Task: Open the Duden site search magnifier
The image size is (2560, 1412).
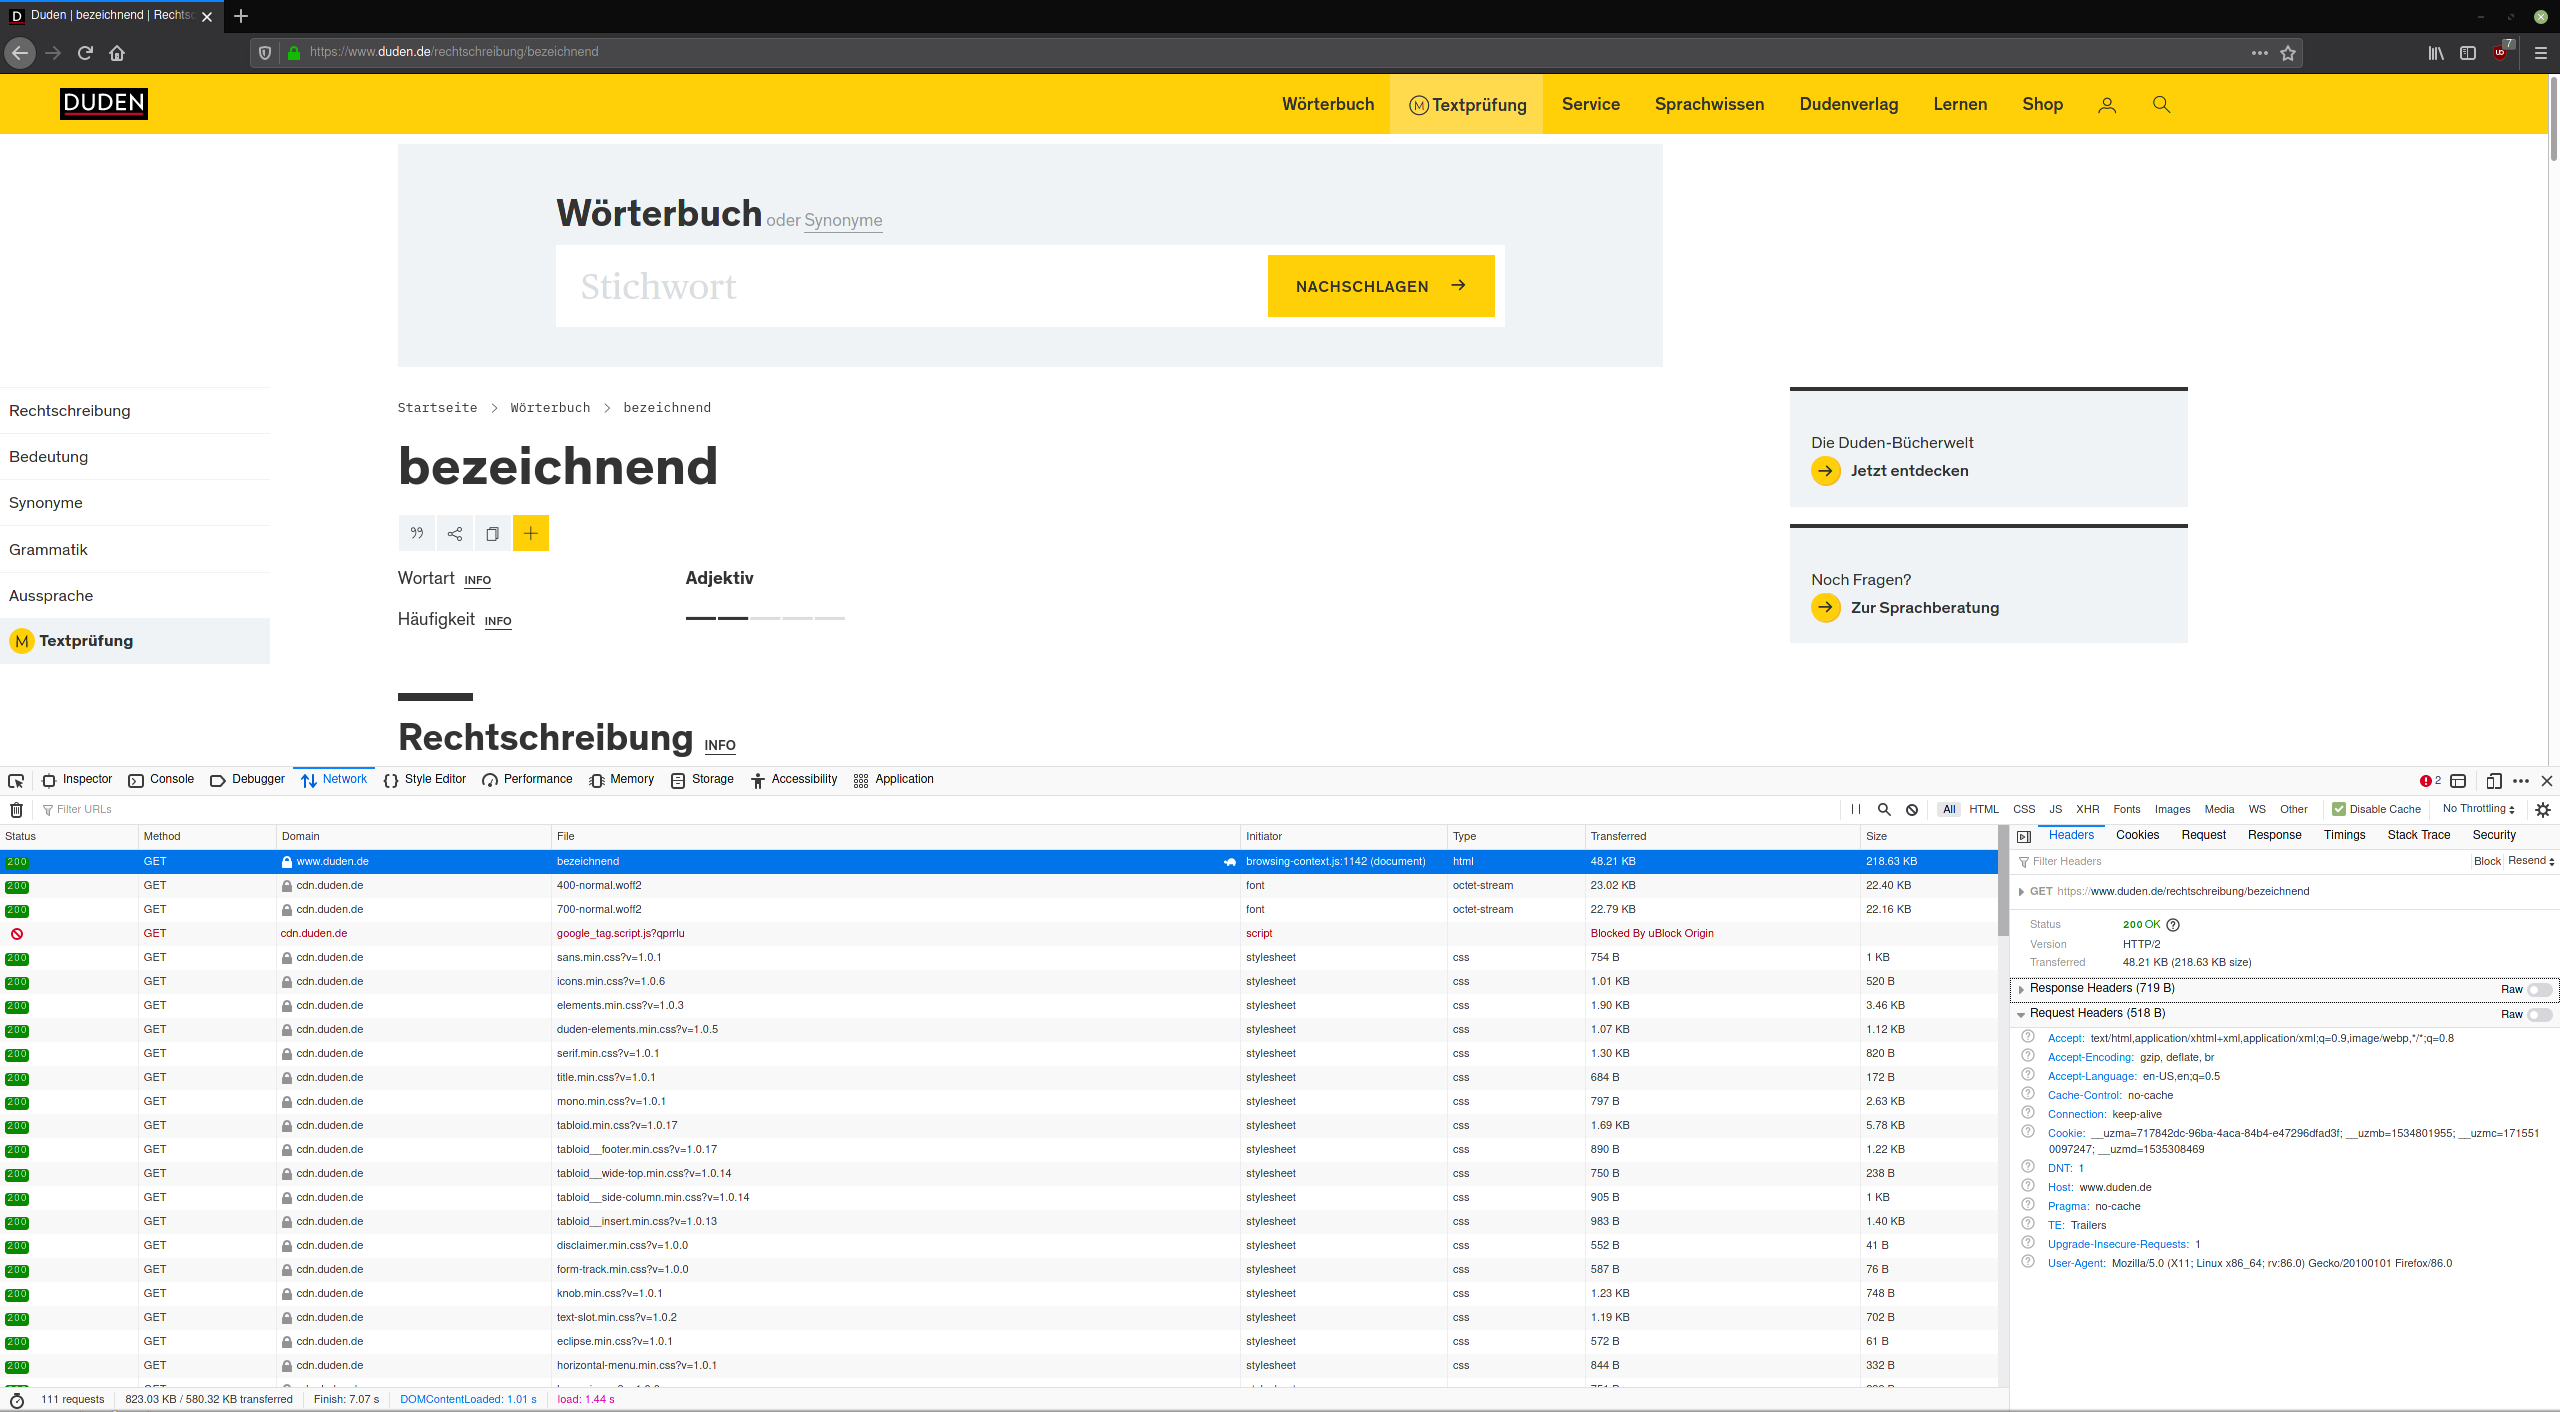Action: (2161, 104)
